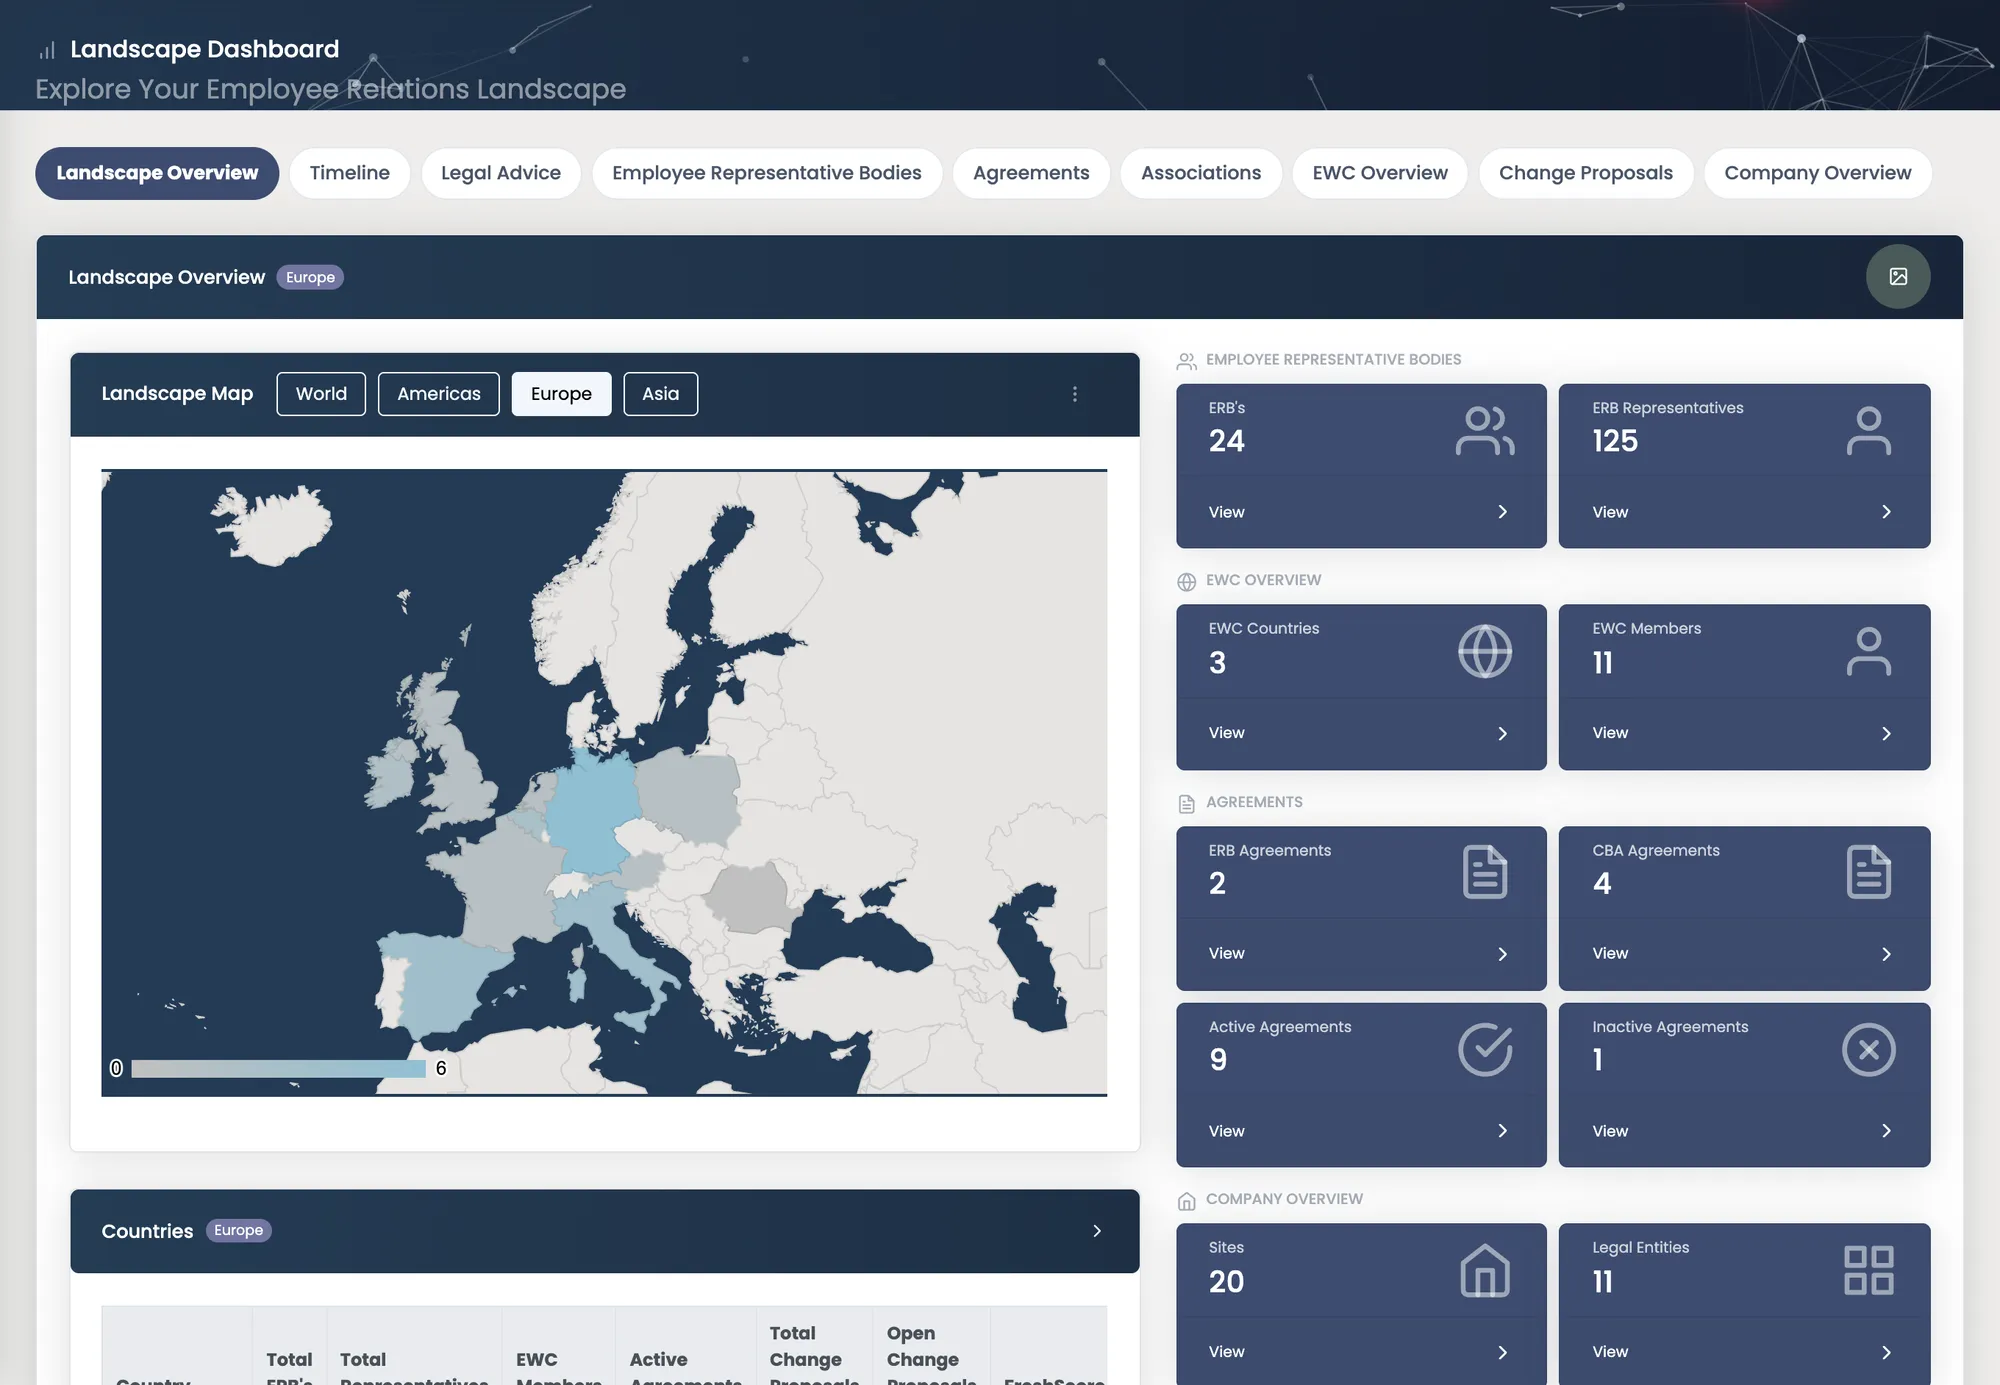Switch the map to World view
The image size is (2000, 1385).
pos(321,394)
